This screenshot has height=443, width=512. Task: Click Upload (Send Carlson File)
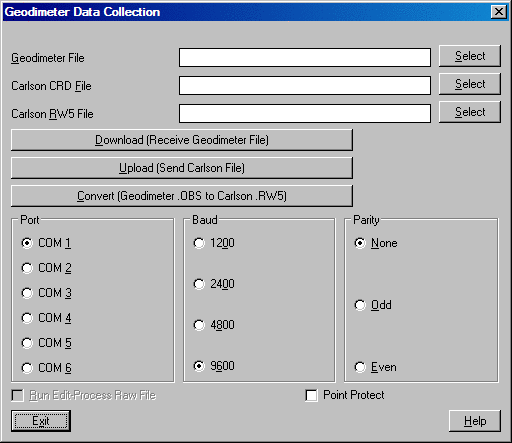(182, 168)
